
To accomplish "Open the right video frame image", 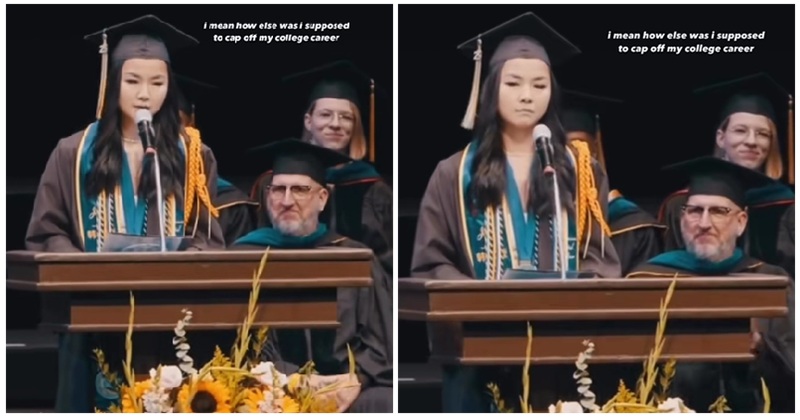I will click(x=596, y=208).
